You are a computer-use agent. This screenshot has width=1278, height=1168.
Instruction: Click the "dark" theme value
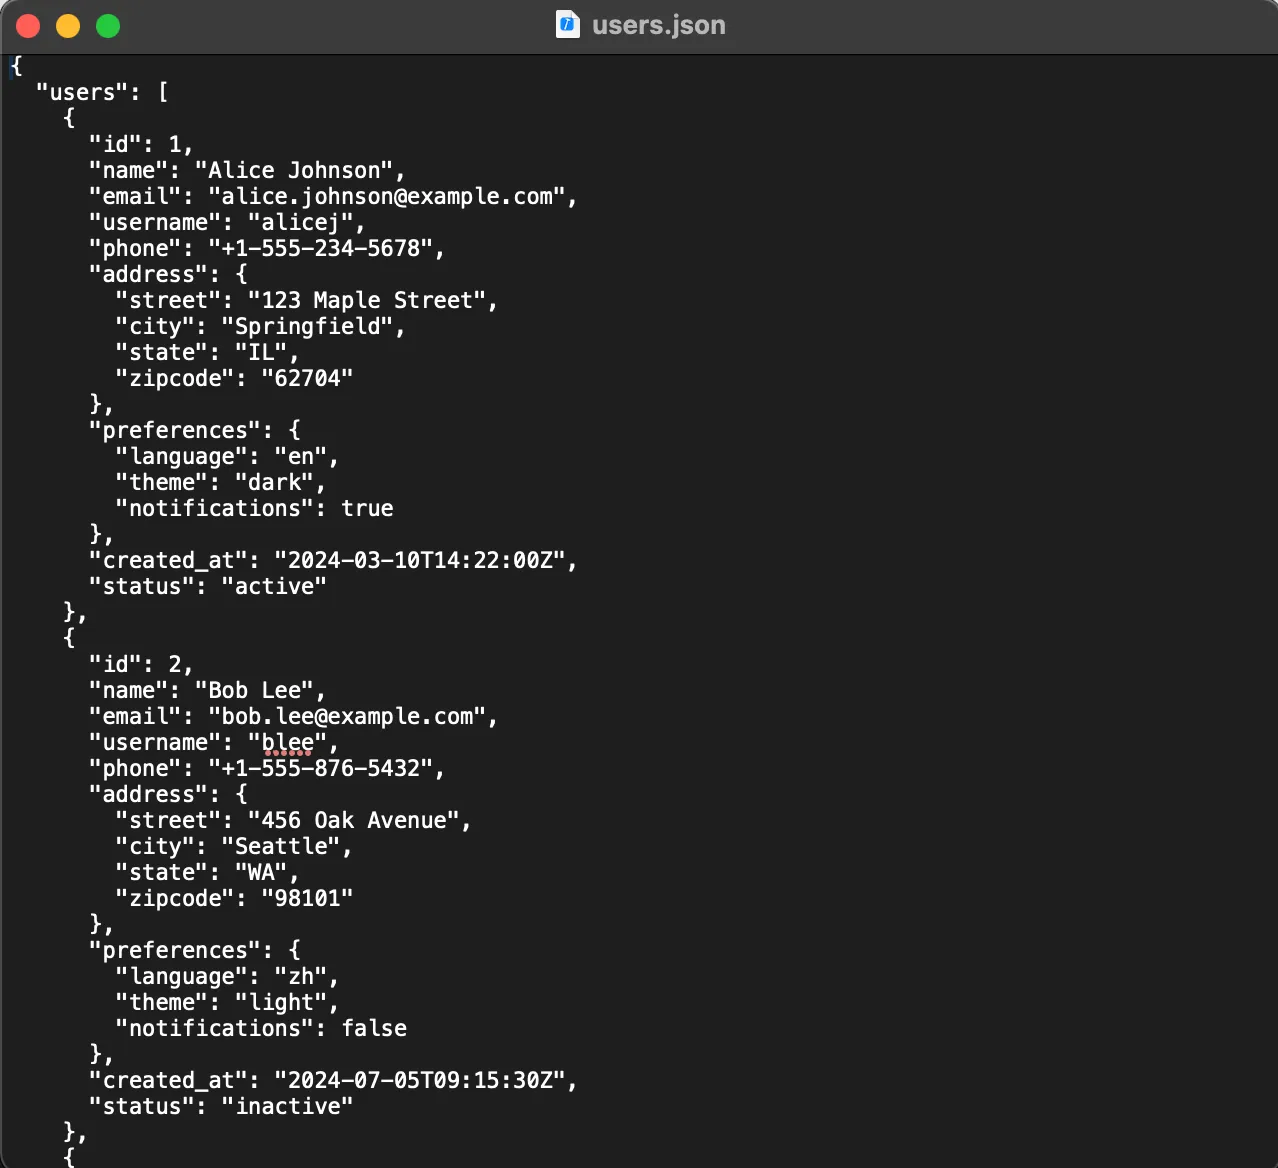click(275, 483)
